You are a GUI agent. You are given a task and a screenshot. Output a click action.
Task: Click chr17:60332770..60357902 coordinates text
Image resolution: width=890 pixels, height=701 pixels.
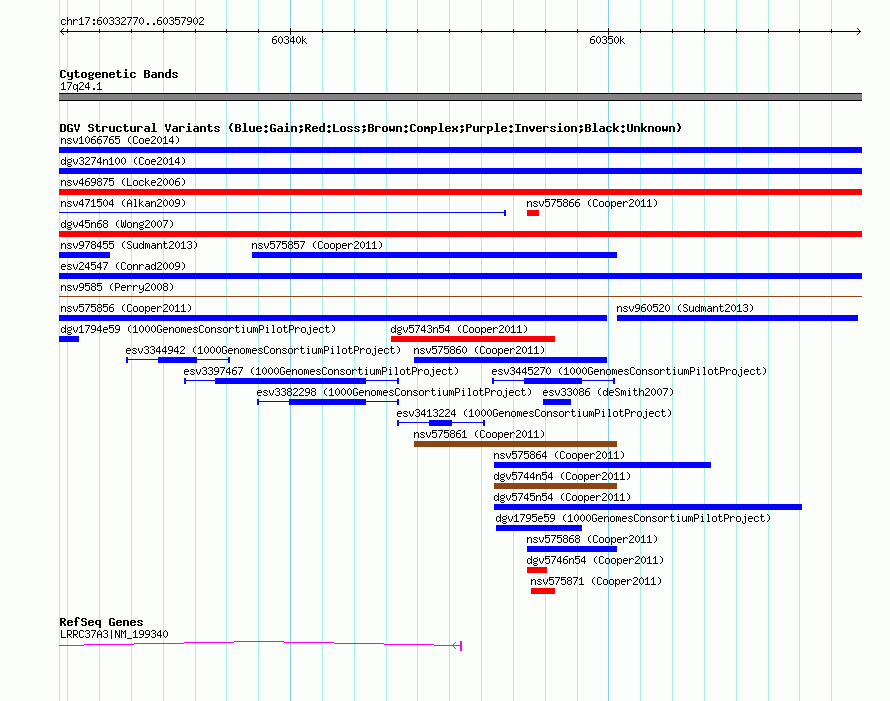pyautogui.click(x=132, y=21)
